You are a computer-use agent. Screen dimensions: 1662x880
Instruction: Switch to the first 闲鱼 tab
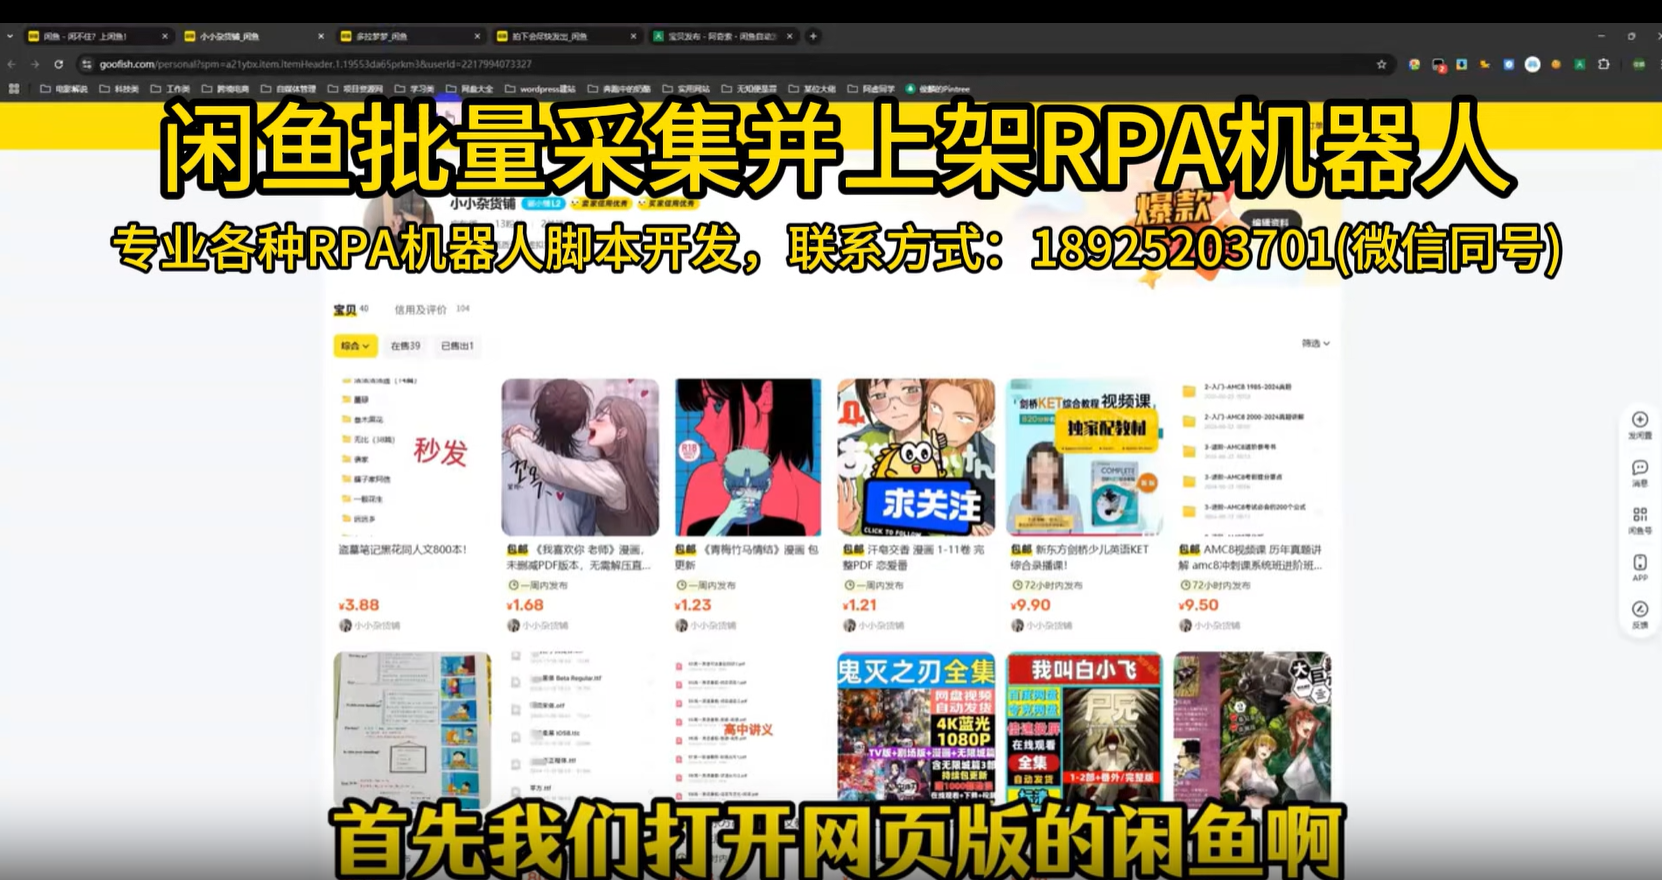tap(98, 36)
